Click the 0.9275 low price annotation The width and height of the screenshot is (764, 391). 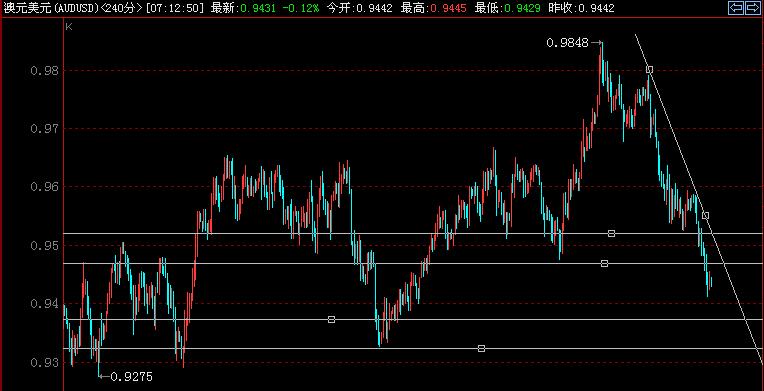tap(132, 376)
